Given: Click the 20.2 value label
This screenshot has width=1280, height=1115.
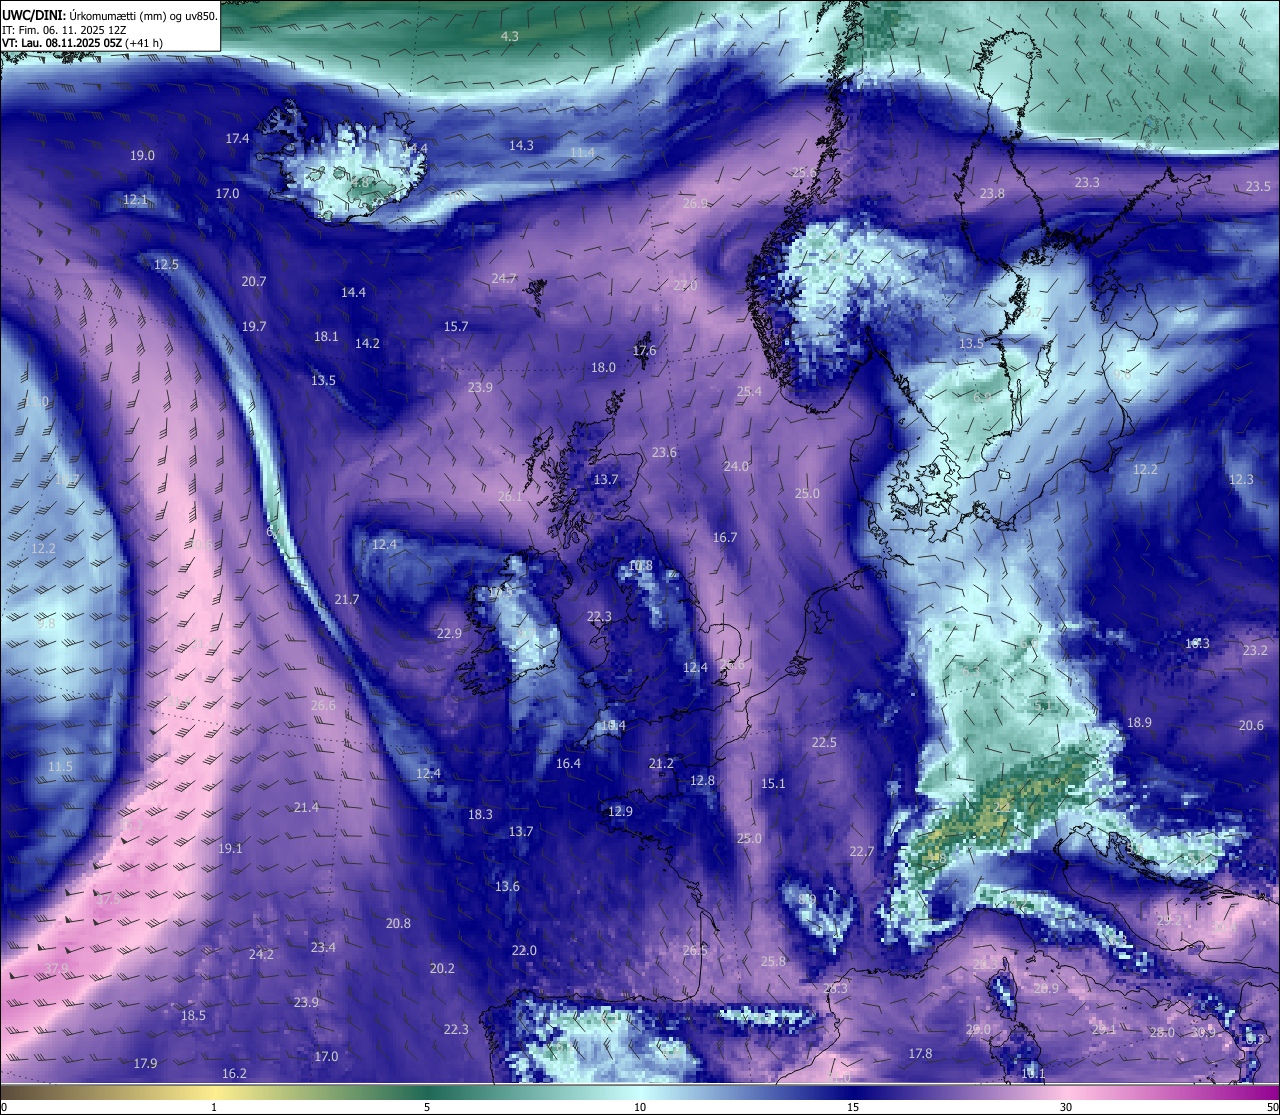Looking at the screenshot, I should coord(442,969).
